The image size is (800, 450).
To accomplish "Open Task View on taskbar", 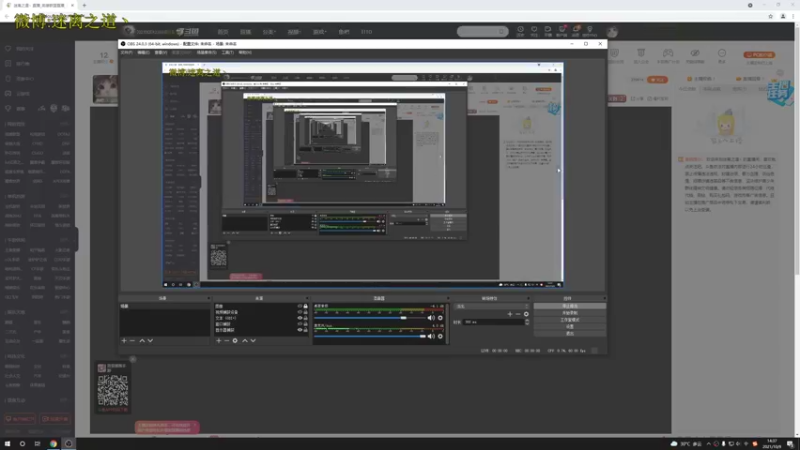I will pos(37,443).
